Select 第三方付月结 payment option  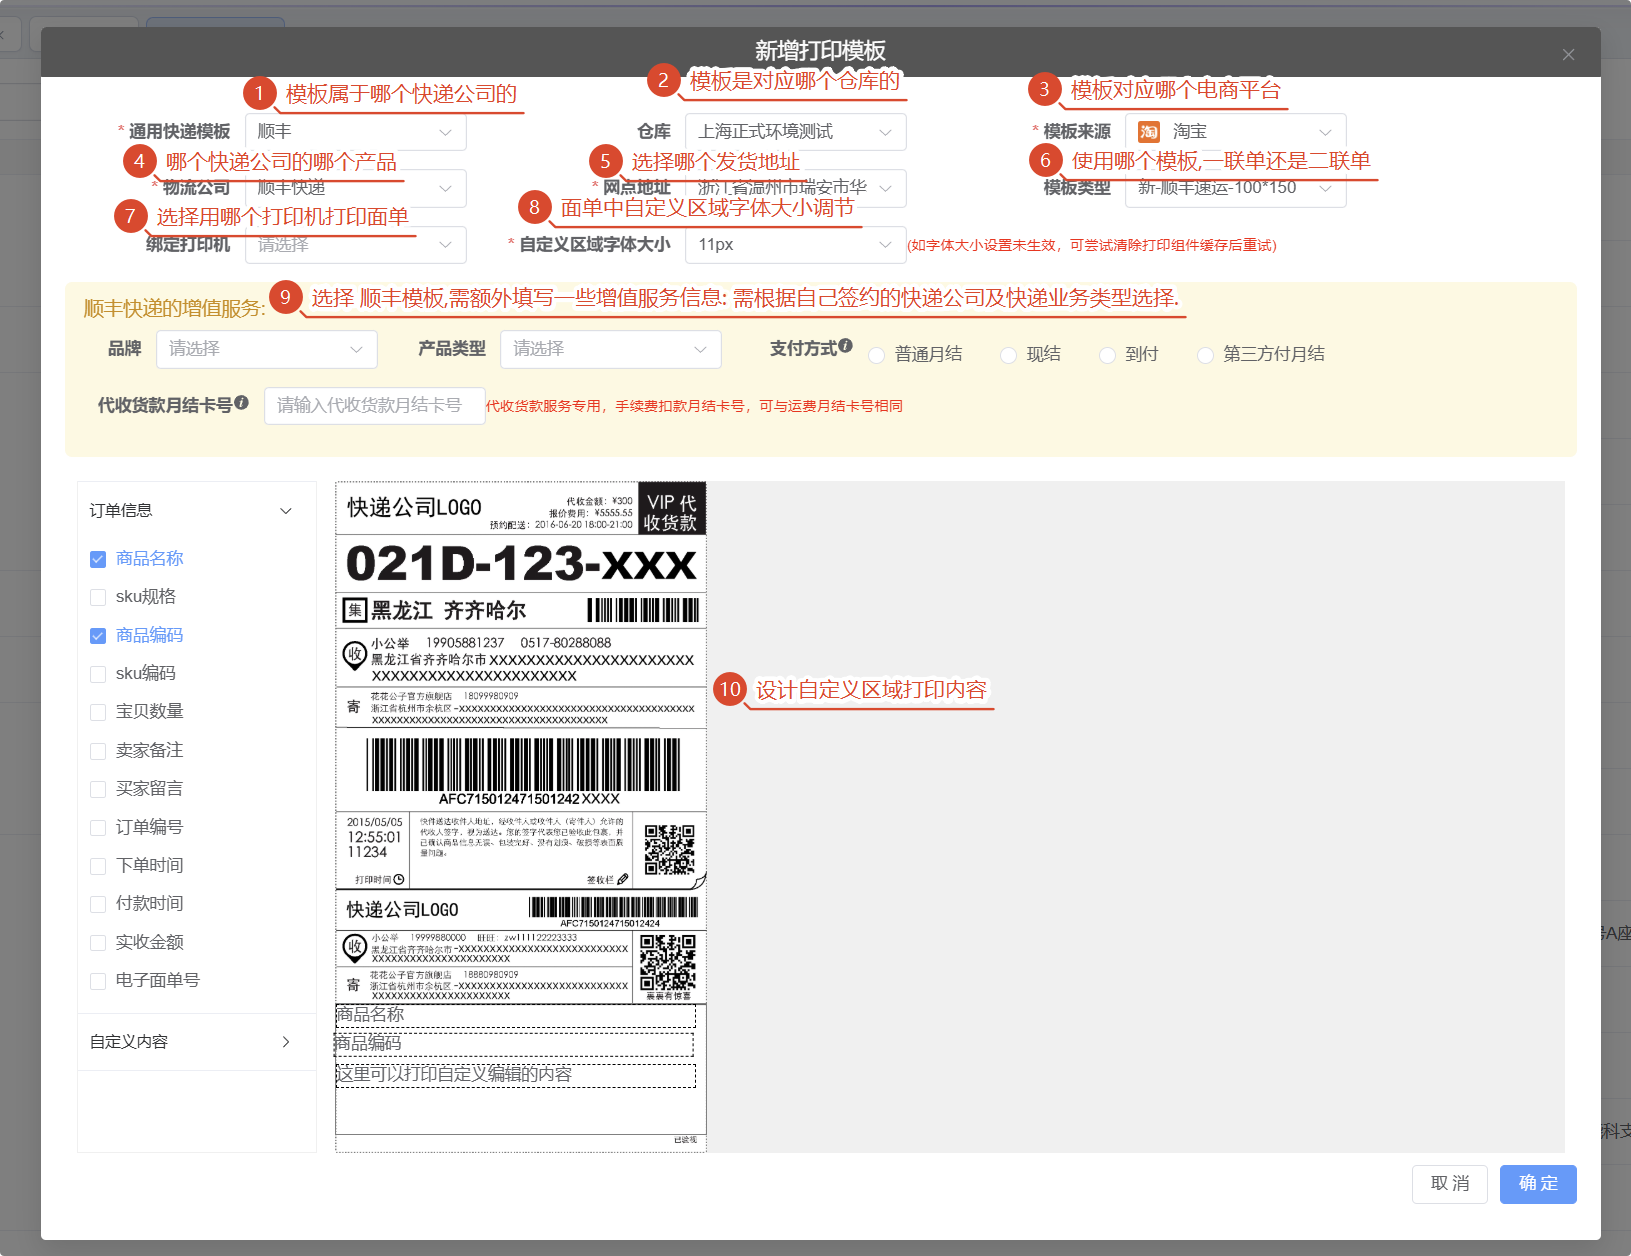(x=1205, y=355)
